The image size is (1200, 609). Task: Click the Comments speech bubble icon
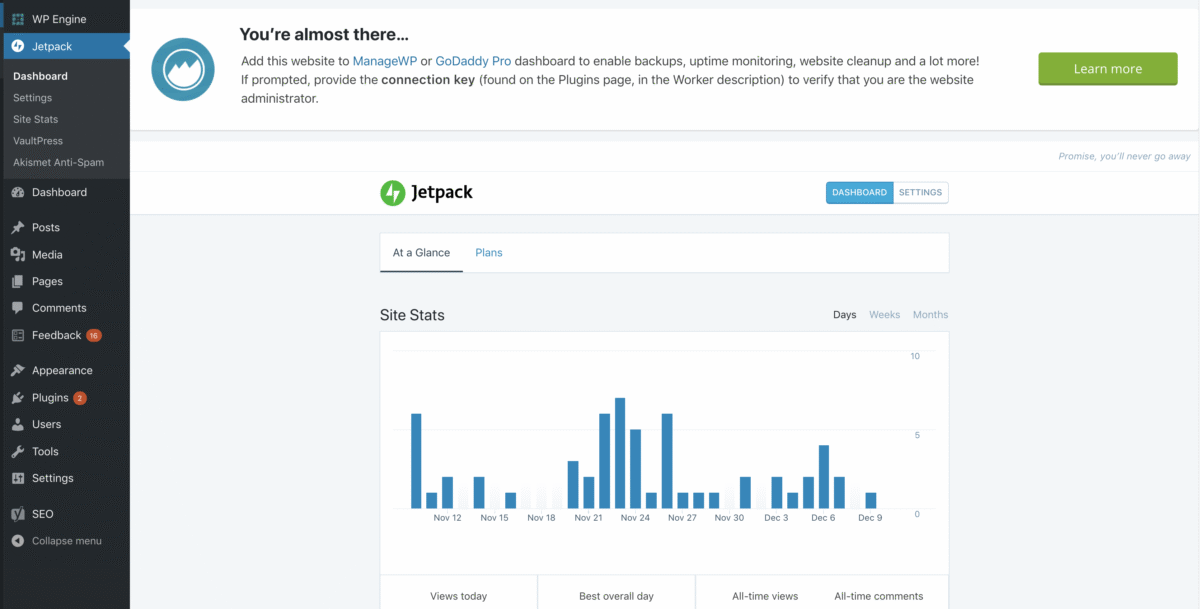tap(18, 309)
